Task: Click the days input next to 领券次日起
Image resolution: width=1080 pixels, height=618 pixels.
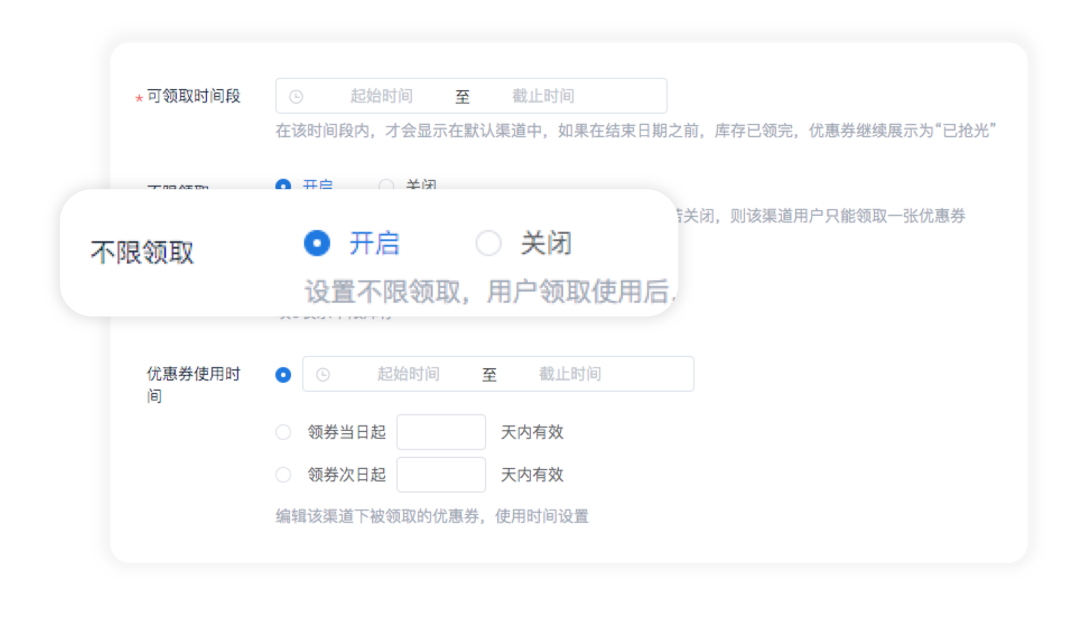Action: click(441, 474)
